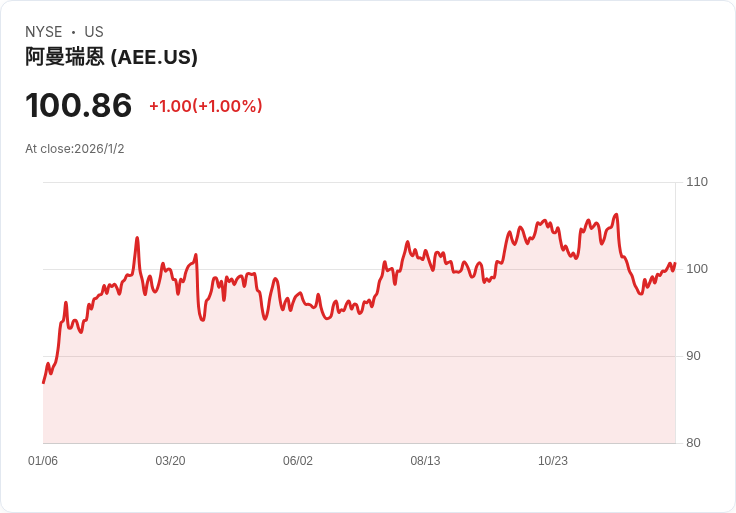The height and width of the screenshot is (513, 736).
Task: Select the 01/06 date on x-axis
Action: coord(43,461)
